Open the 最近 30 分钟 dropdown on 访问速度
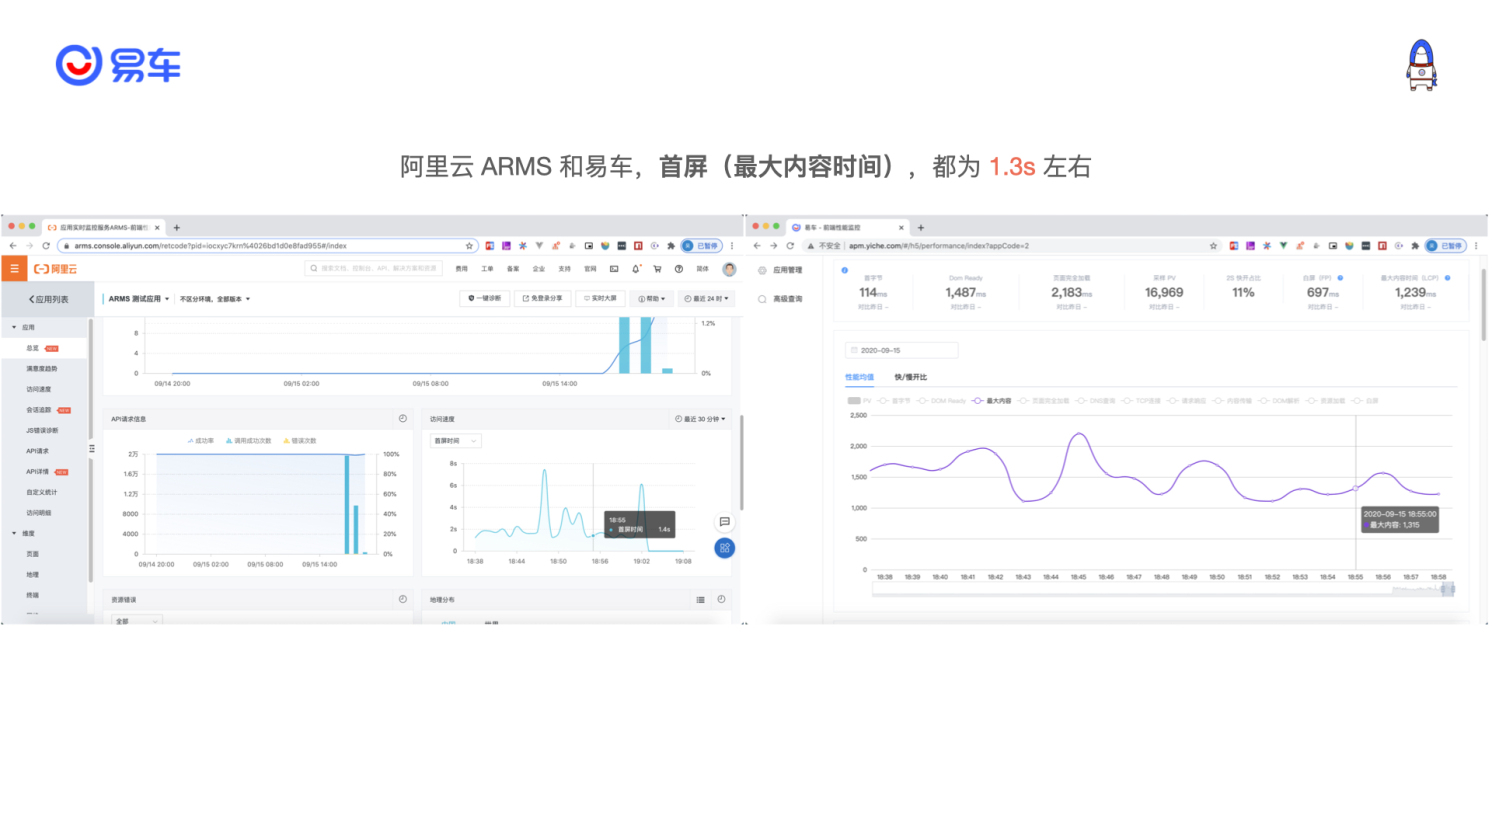Screen dimensions: 1492x839 click(700, 419)
